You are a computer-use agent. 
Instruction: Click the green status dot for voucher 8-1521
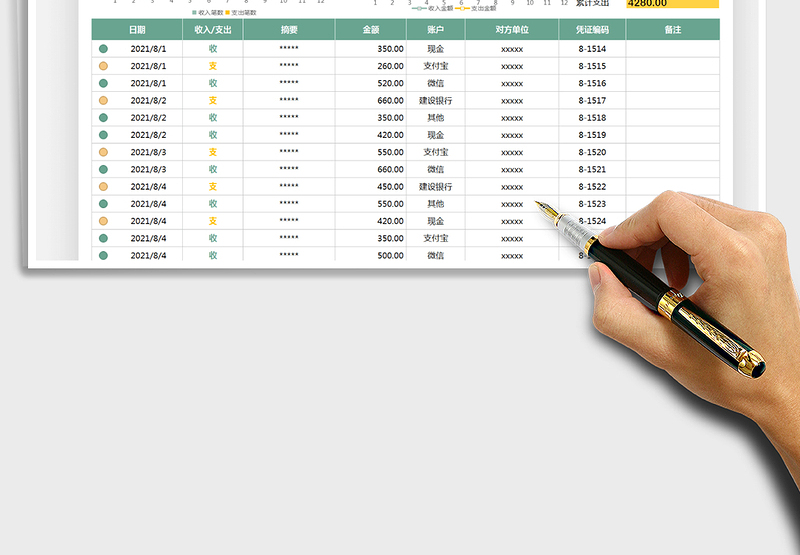tap(103, 169)
